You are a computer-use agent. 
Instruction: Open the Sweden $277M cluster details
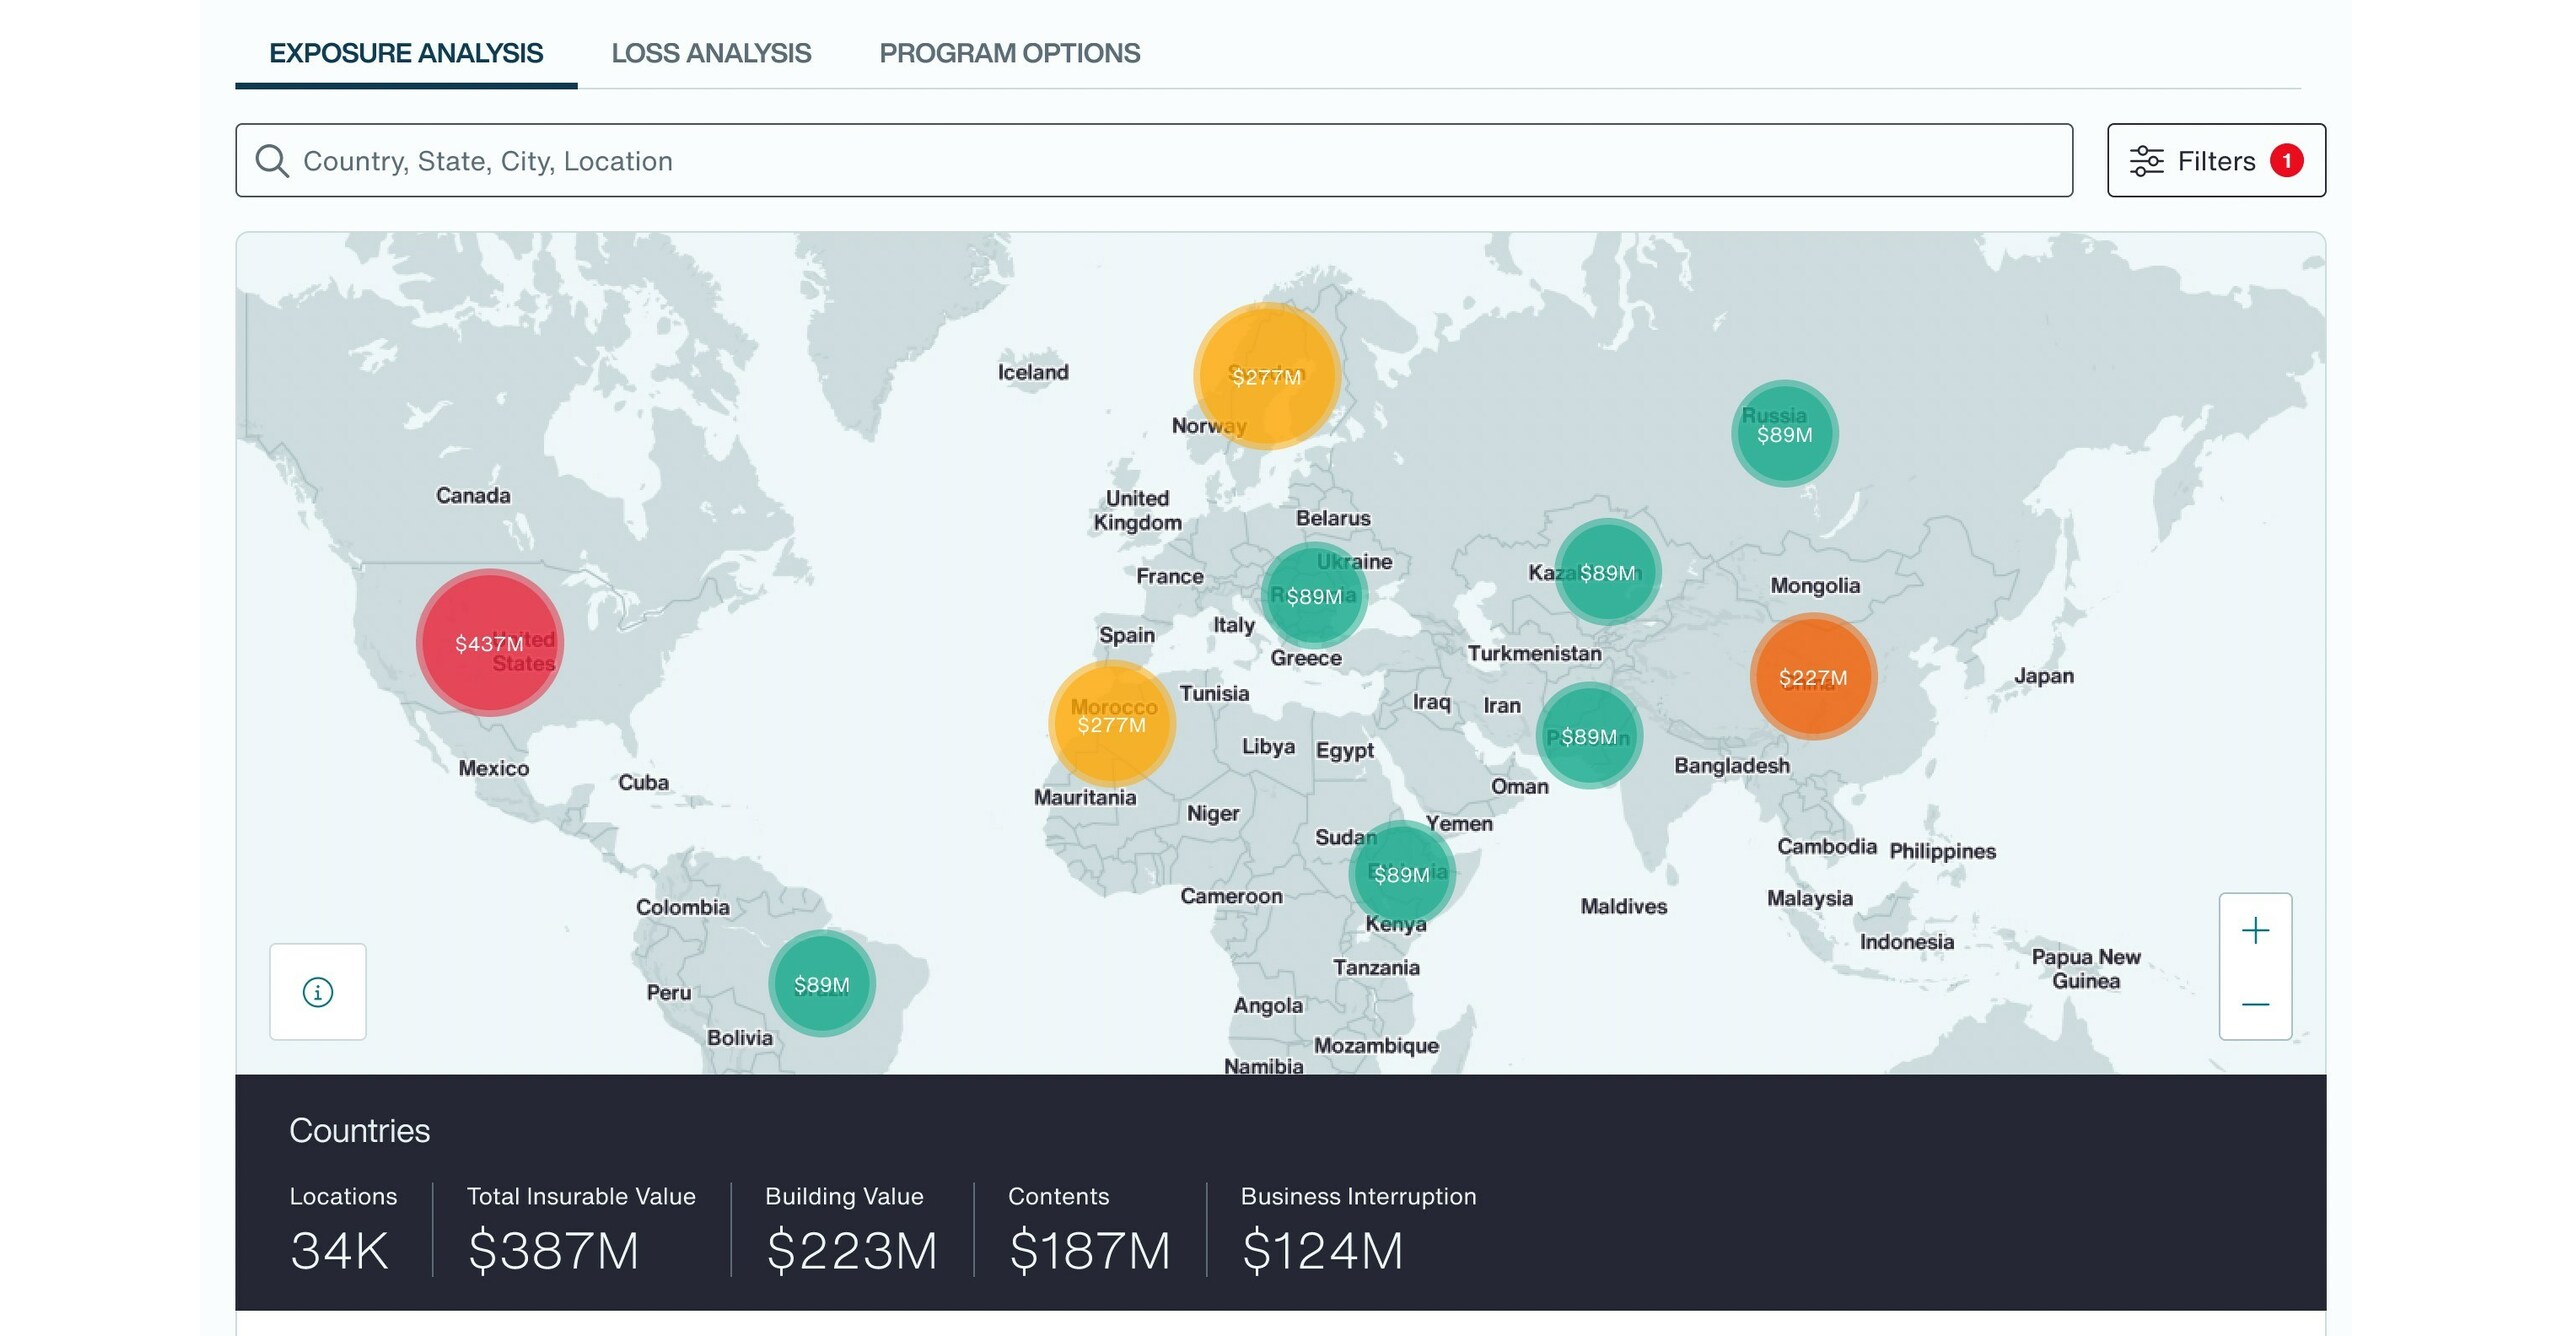pyautogui.click(x=1266, y=377)
